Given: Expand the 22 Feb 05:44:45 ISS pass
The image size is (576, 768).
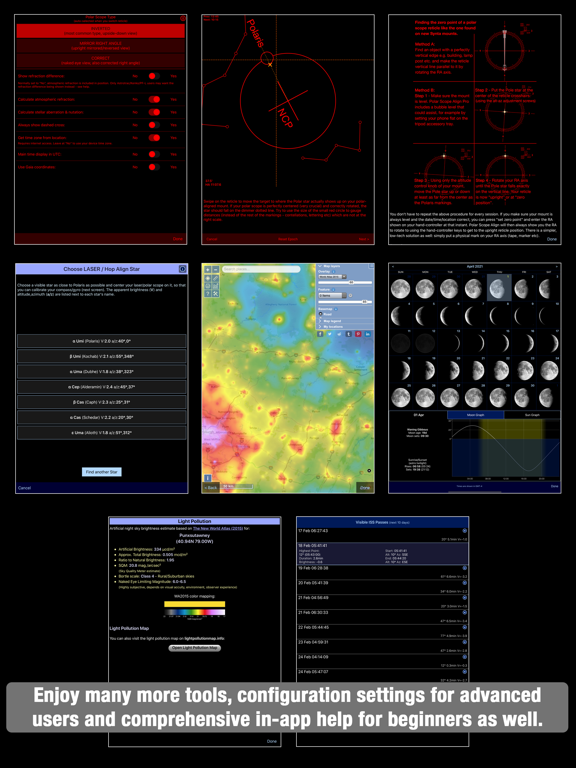Looking at the screenshot, I should [x=465, y=627].
